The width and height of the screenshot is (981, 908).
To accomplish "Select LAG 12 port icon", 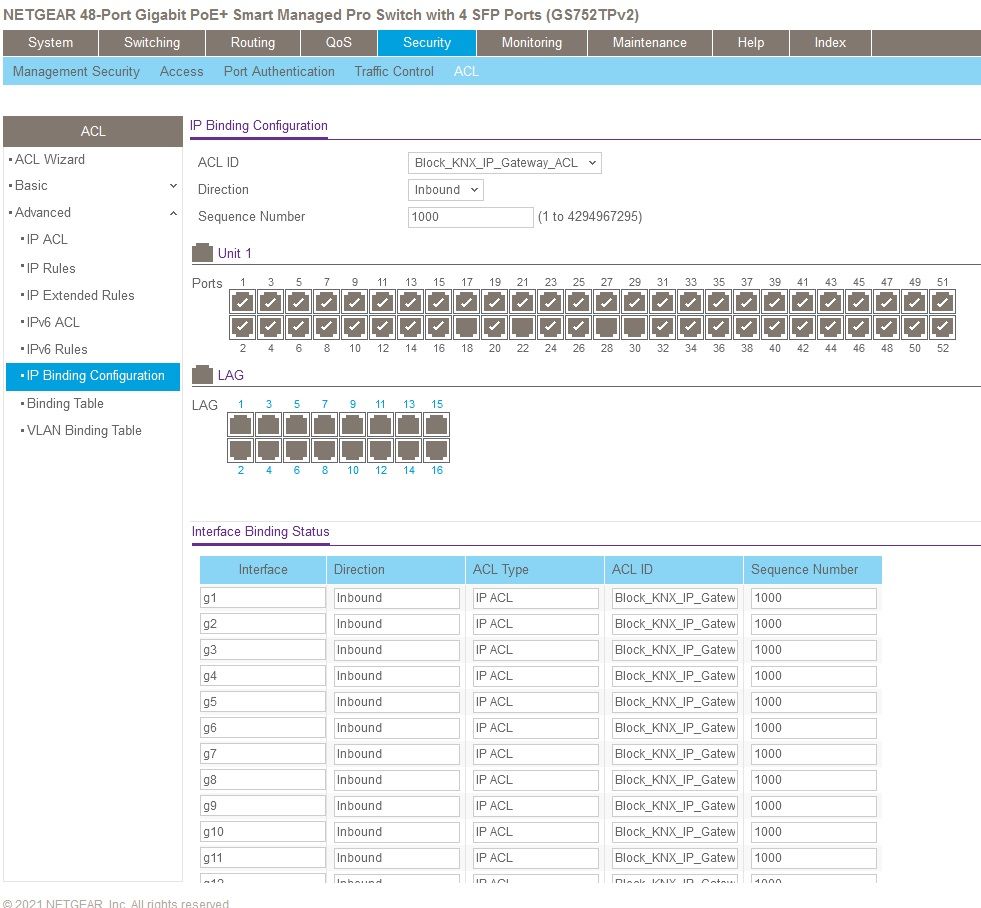I will pos(380,450).
